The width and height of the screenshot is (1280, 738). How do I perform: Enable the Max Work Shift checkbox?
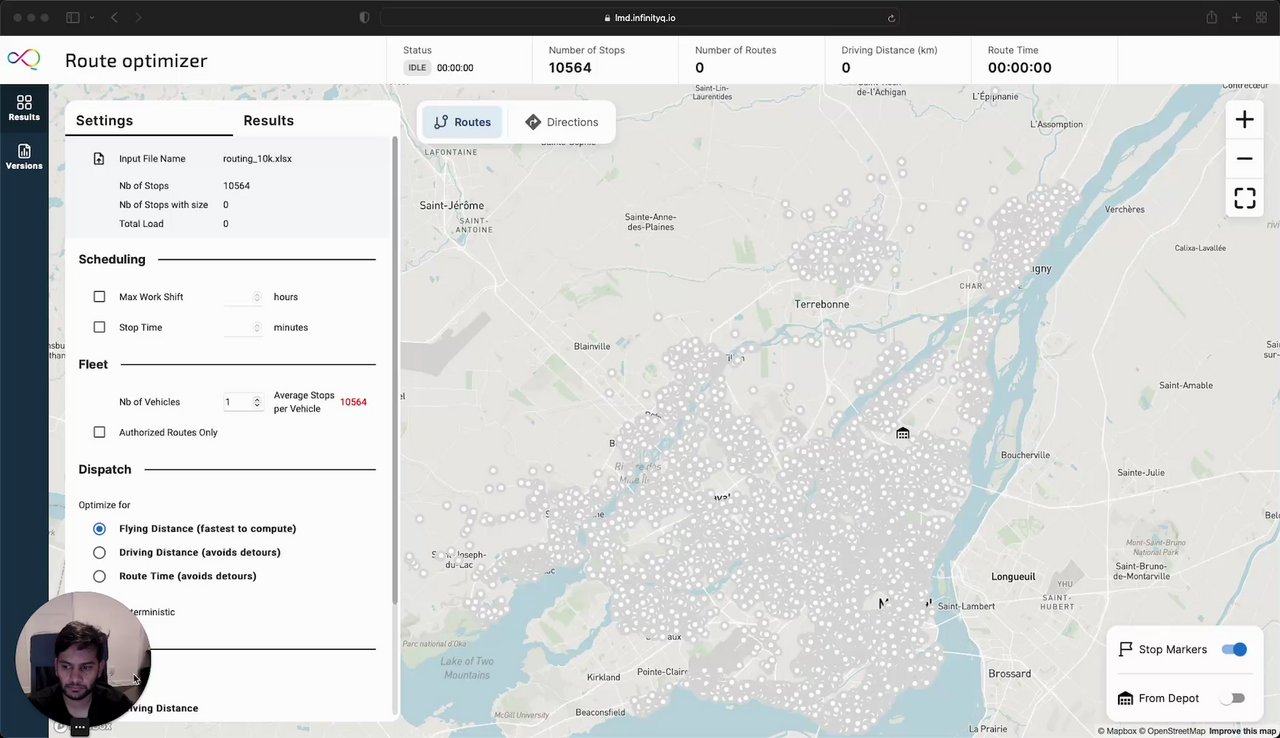click(x=99, y=297)
